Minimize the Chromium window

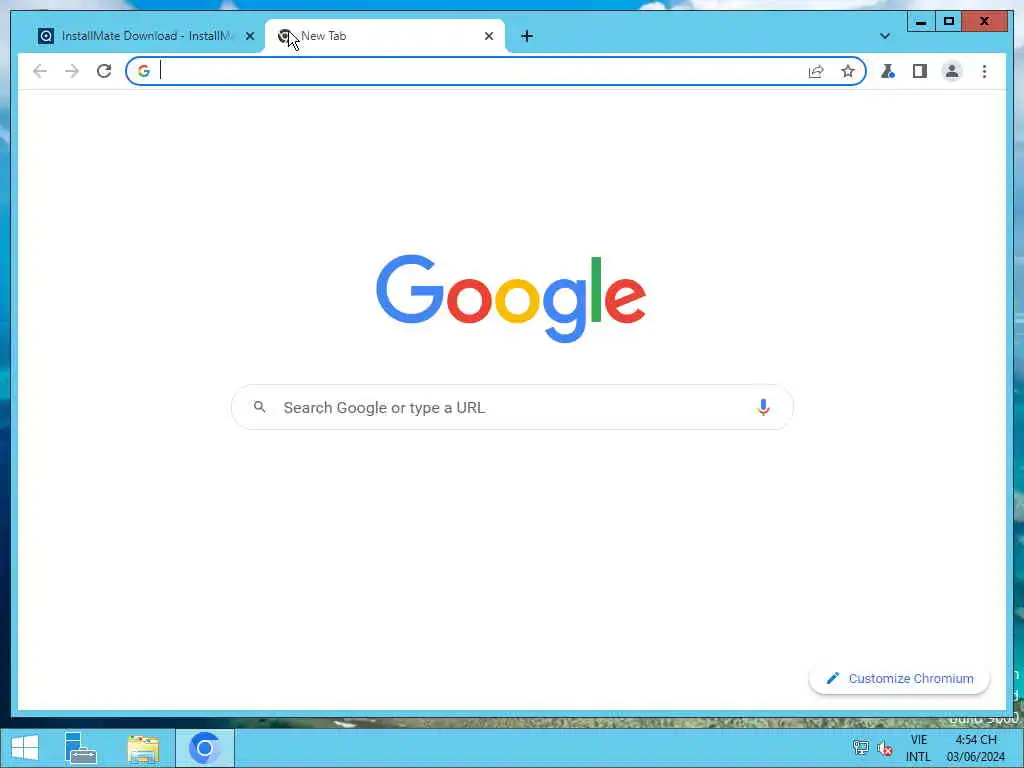point(921,22)
